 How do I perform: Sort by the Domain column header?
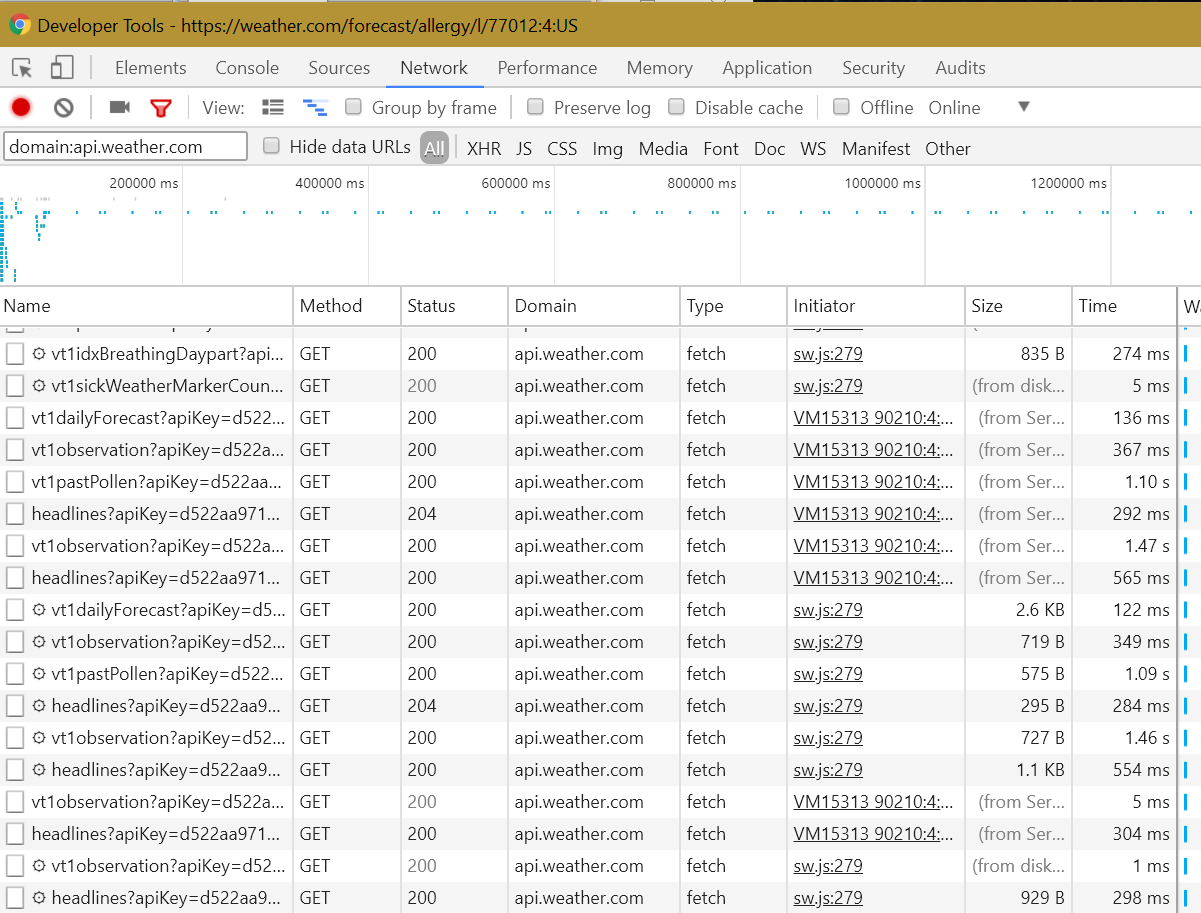594,306
